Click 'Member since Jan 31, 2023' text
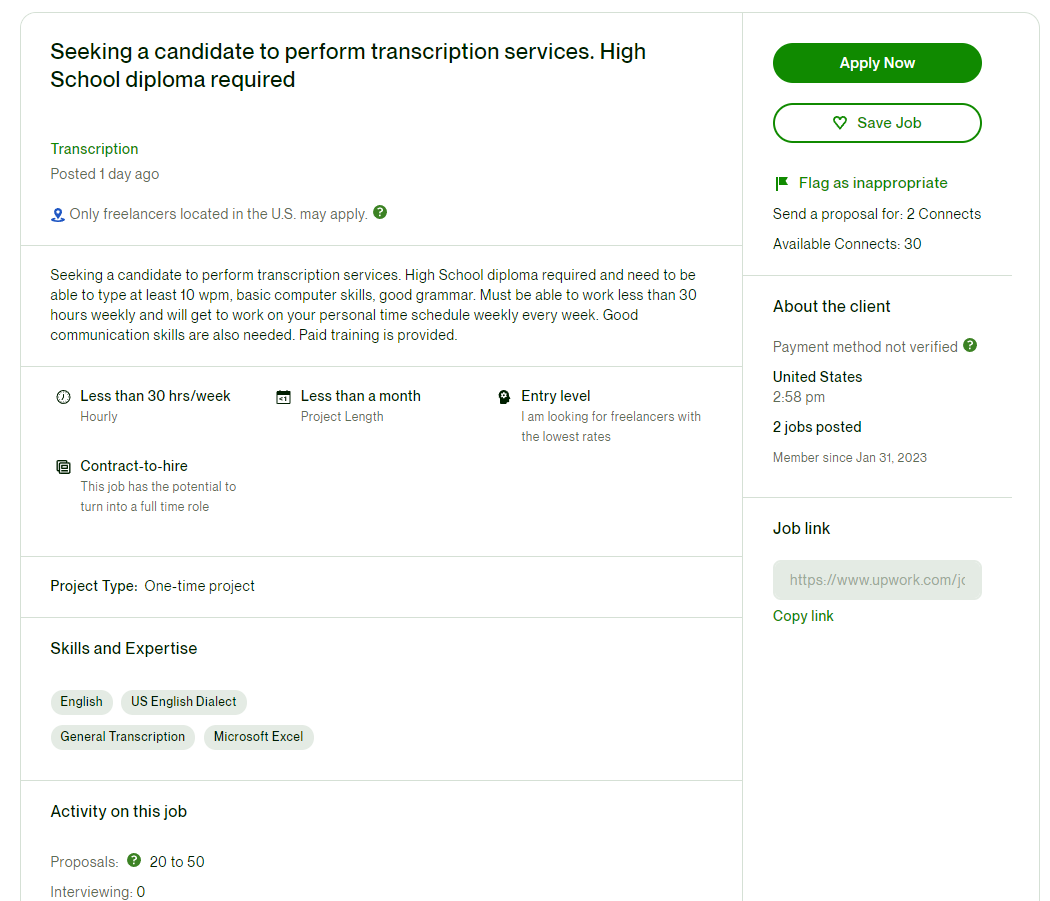The image size is (1050, 901). [850, 458]
